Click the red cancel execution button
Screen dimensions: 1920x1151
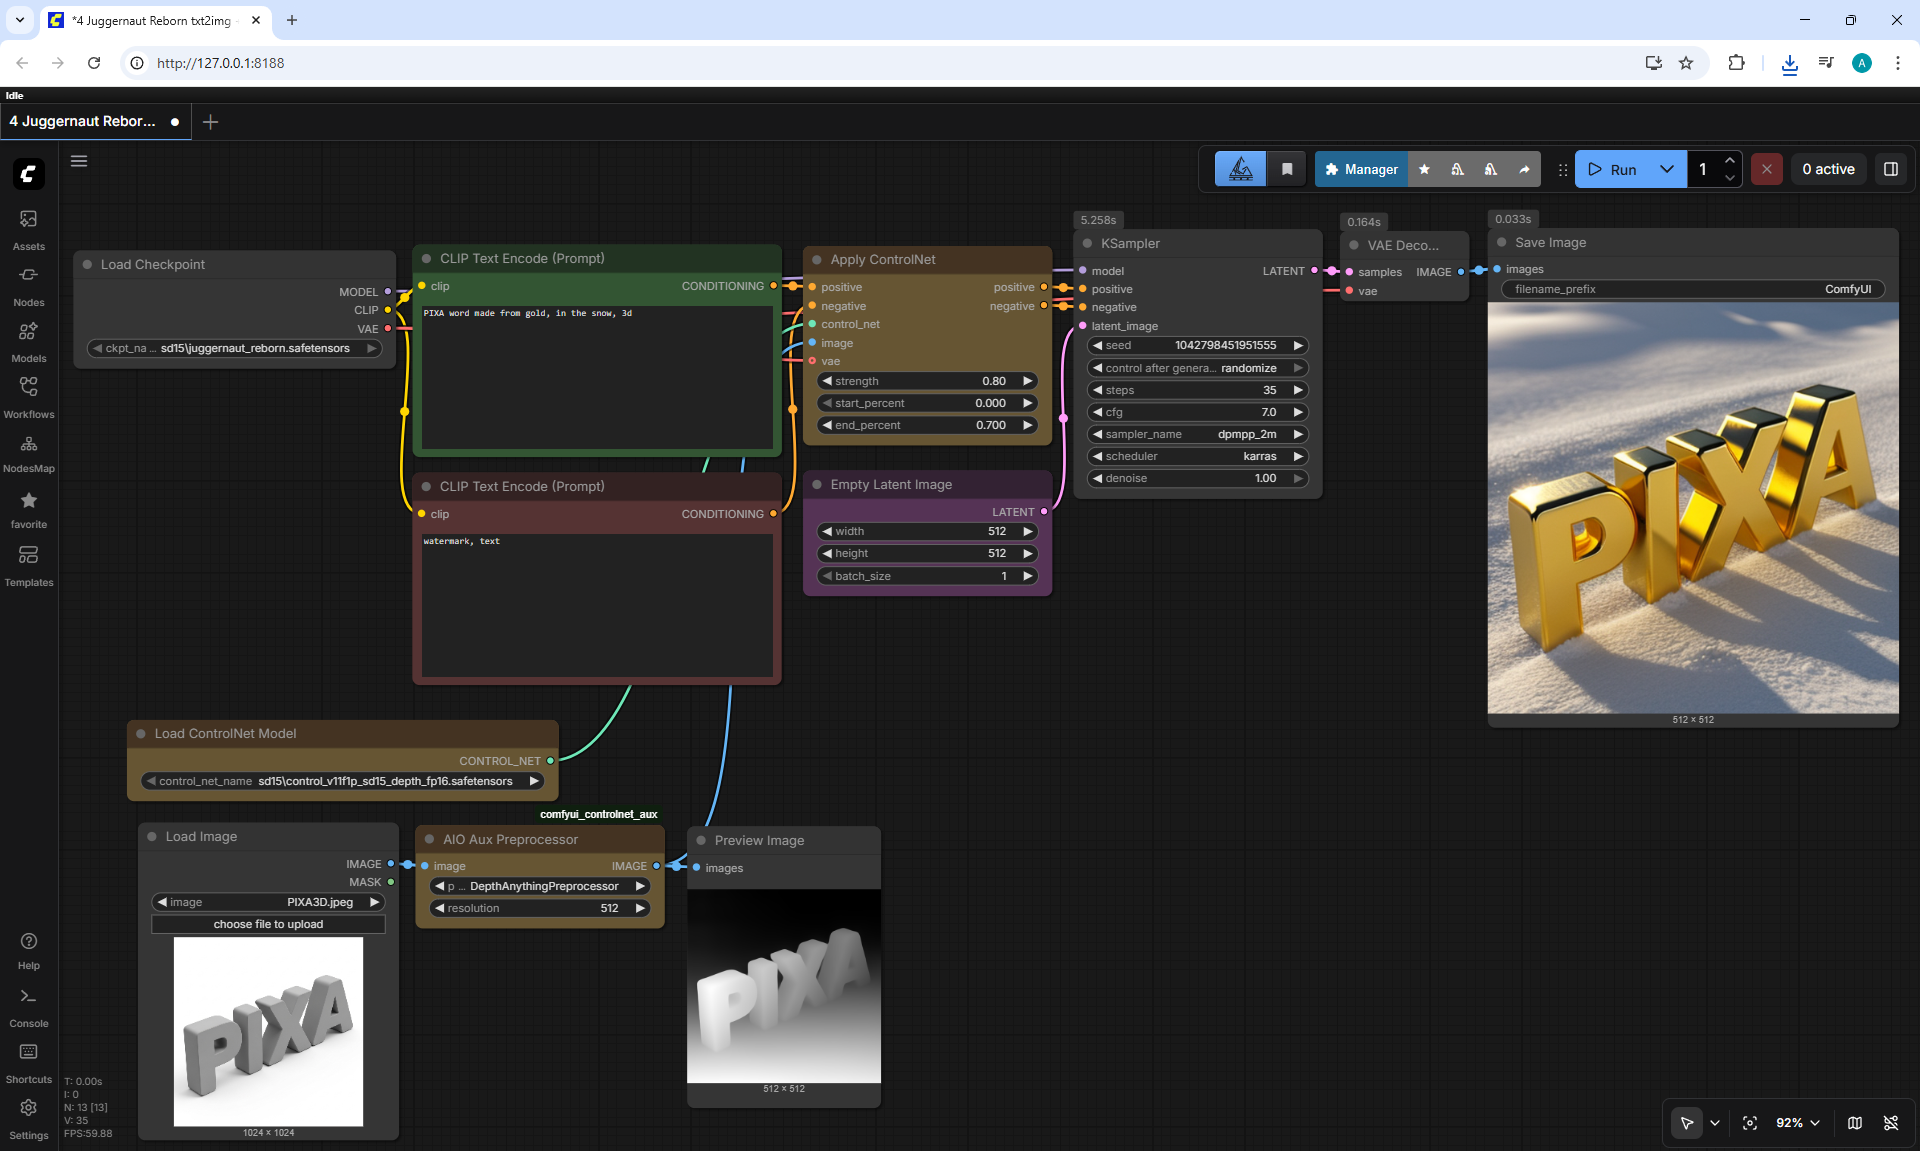(x=1767, y=169)
